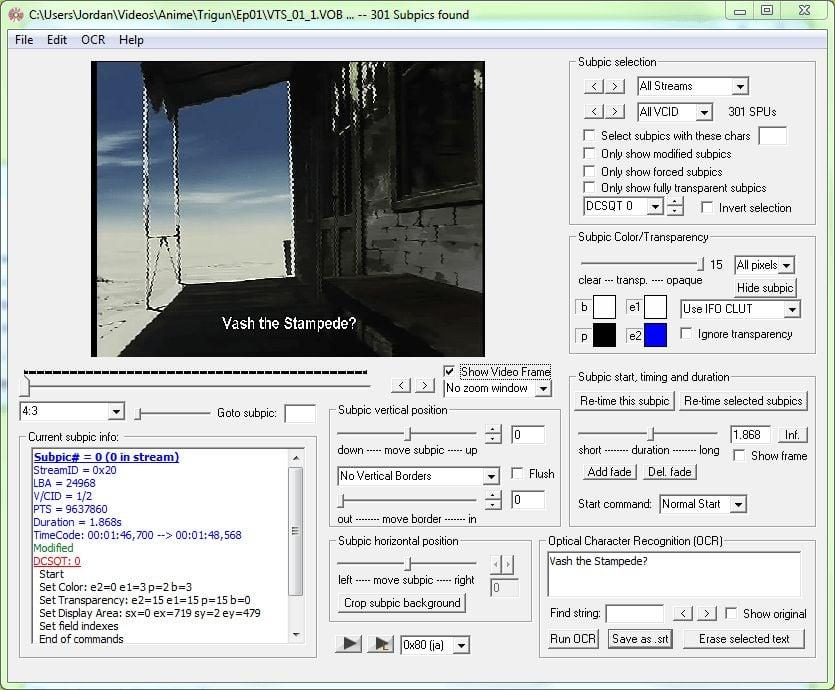Image resolution: width=835 pixels, height=690 pixels.
Task: Click Re-time selected subpics button
Action: coord(743,401)
